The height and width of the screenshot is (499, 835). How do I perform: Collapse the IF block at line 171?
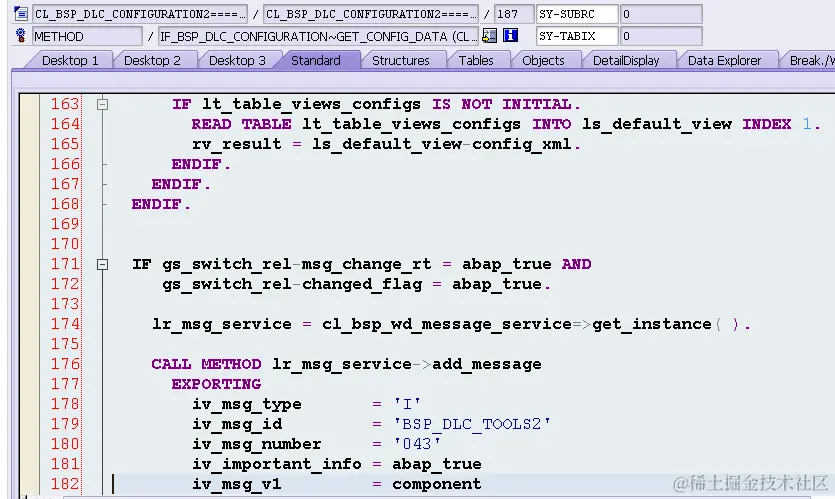pos(102,264)
